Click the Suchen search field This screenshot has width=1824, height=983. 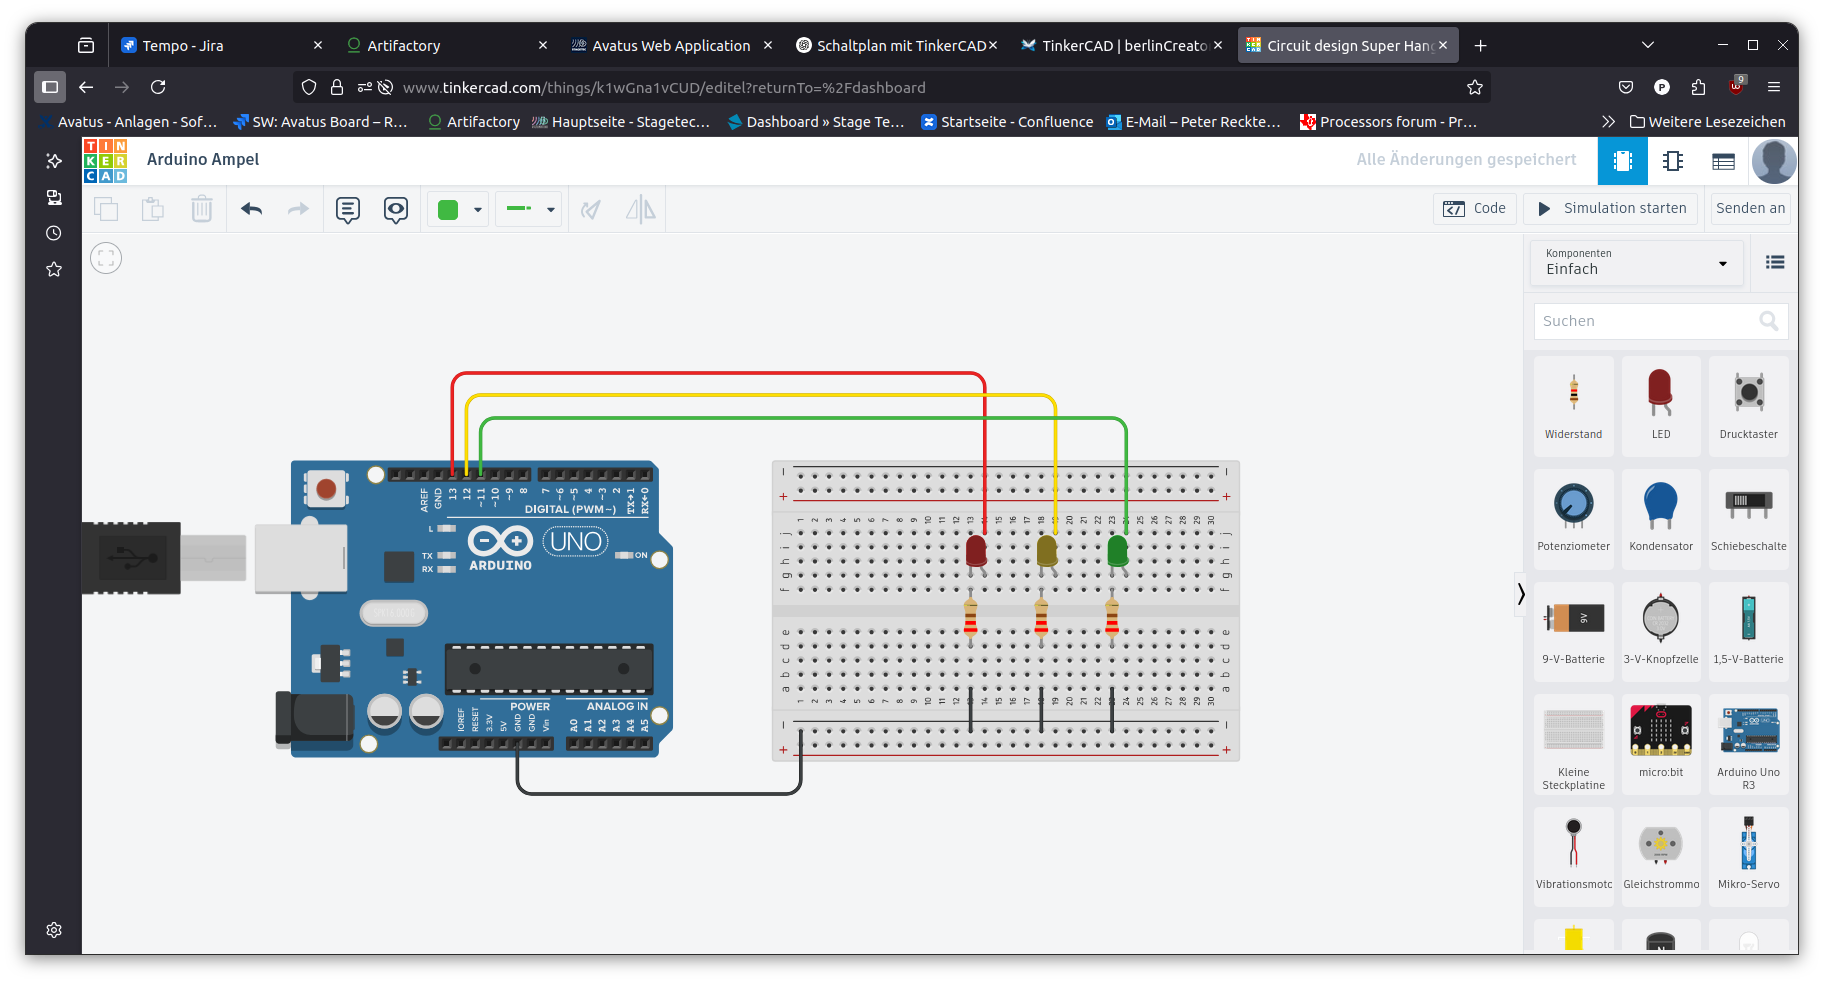[x=1661, y=321]
